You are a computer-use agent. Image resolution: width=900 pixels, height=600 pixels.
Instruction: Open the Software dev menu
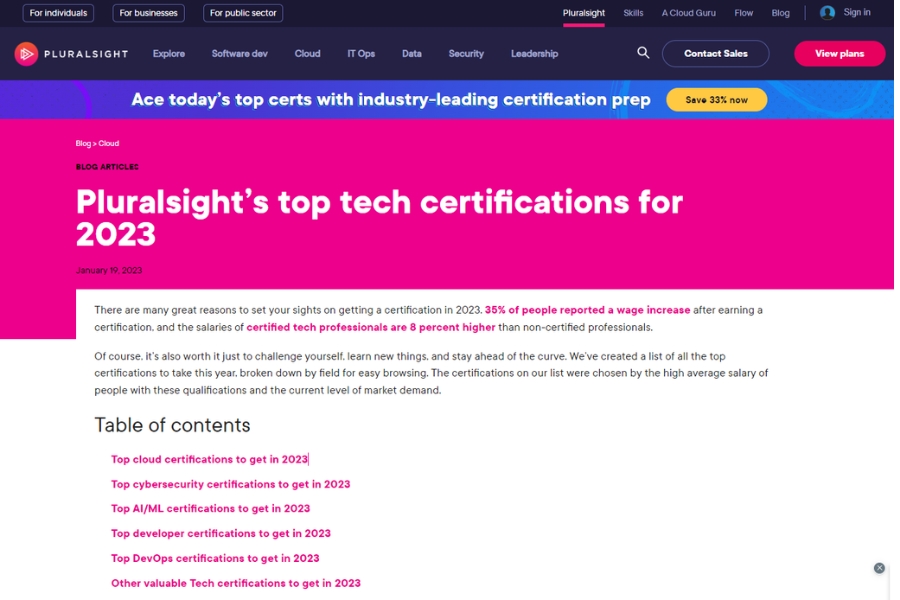[239, 53]
